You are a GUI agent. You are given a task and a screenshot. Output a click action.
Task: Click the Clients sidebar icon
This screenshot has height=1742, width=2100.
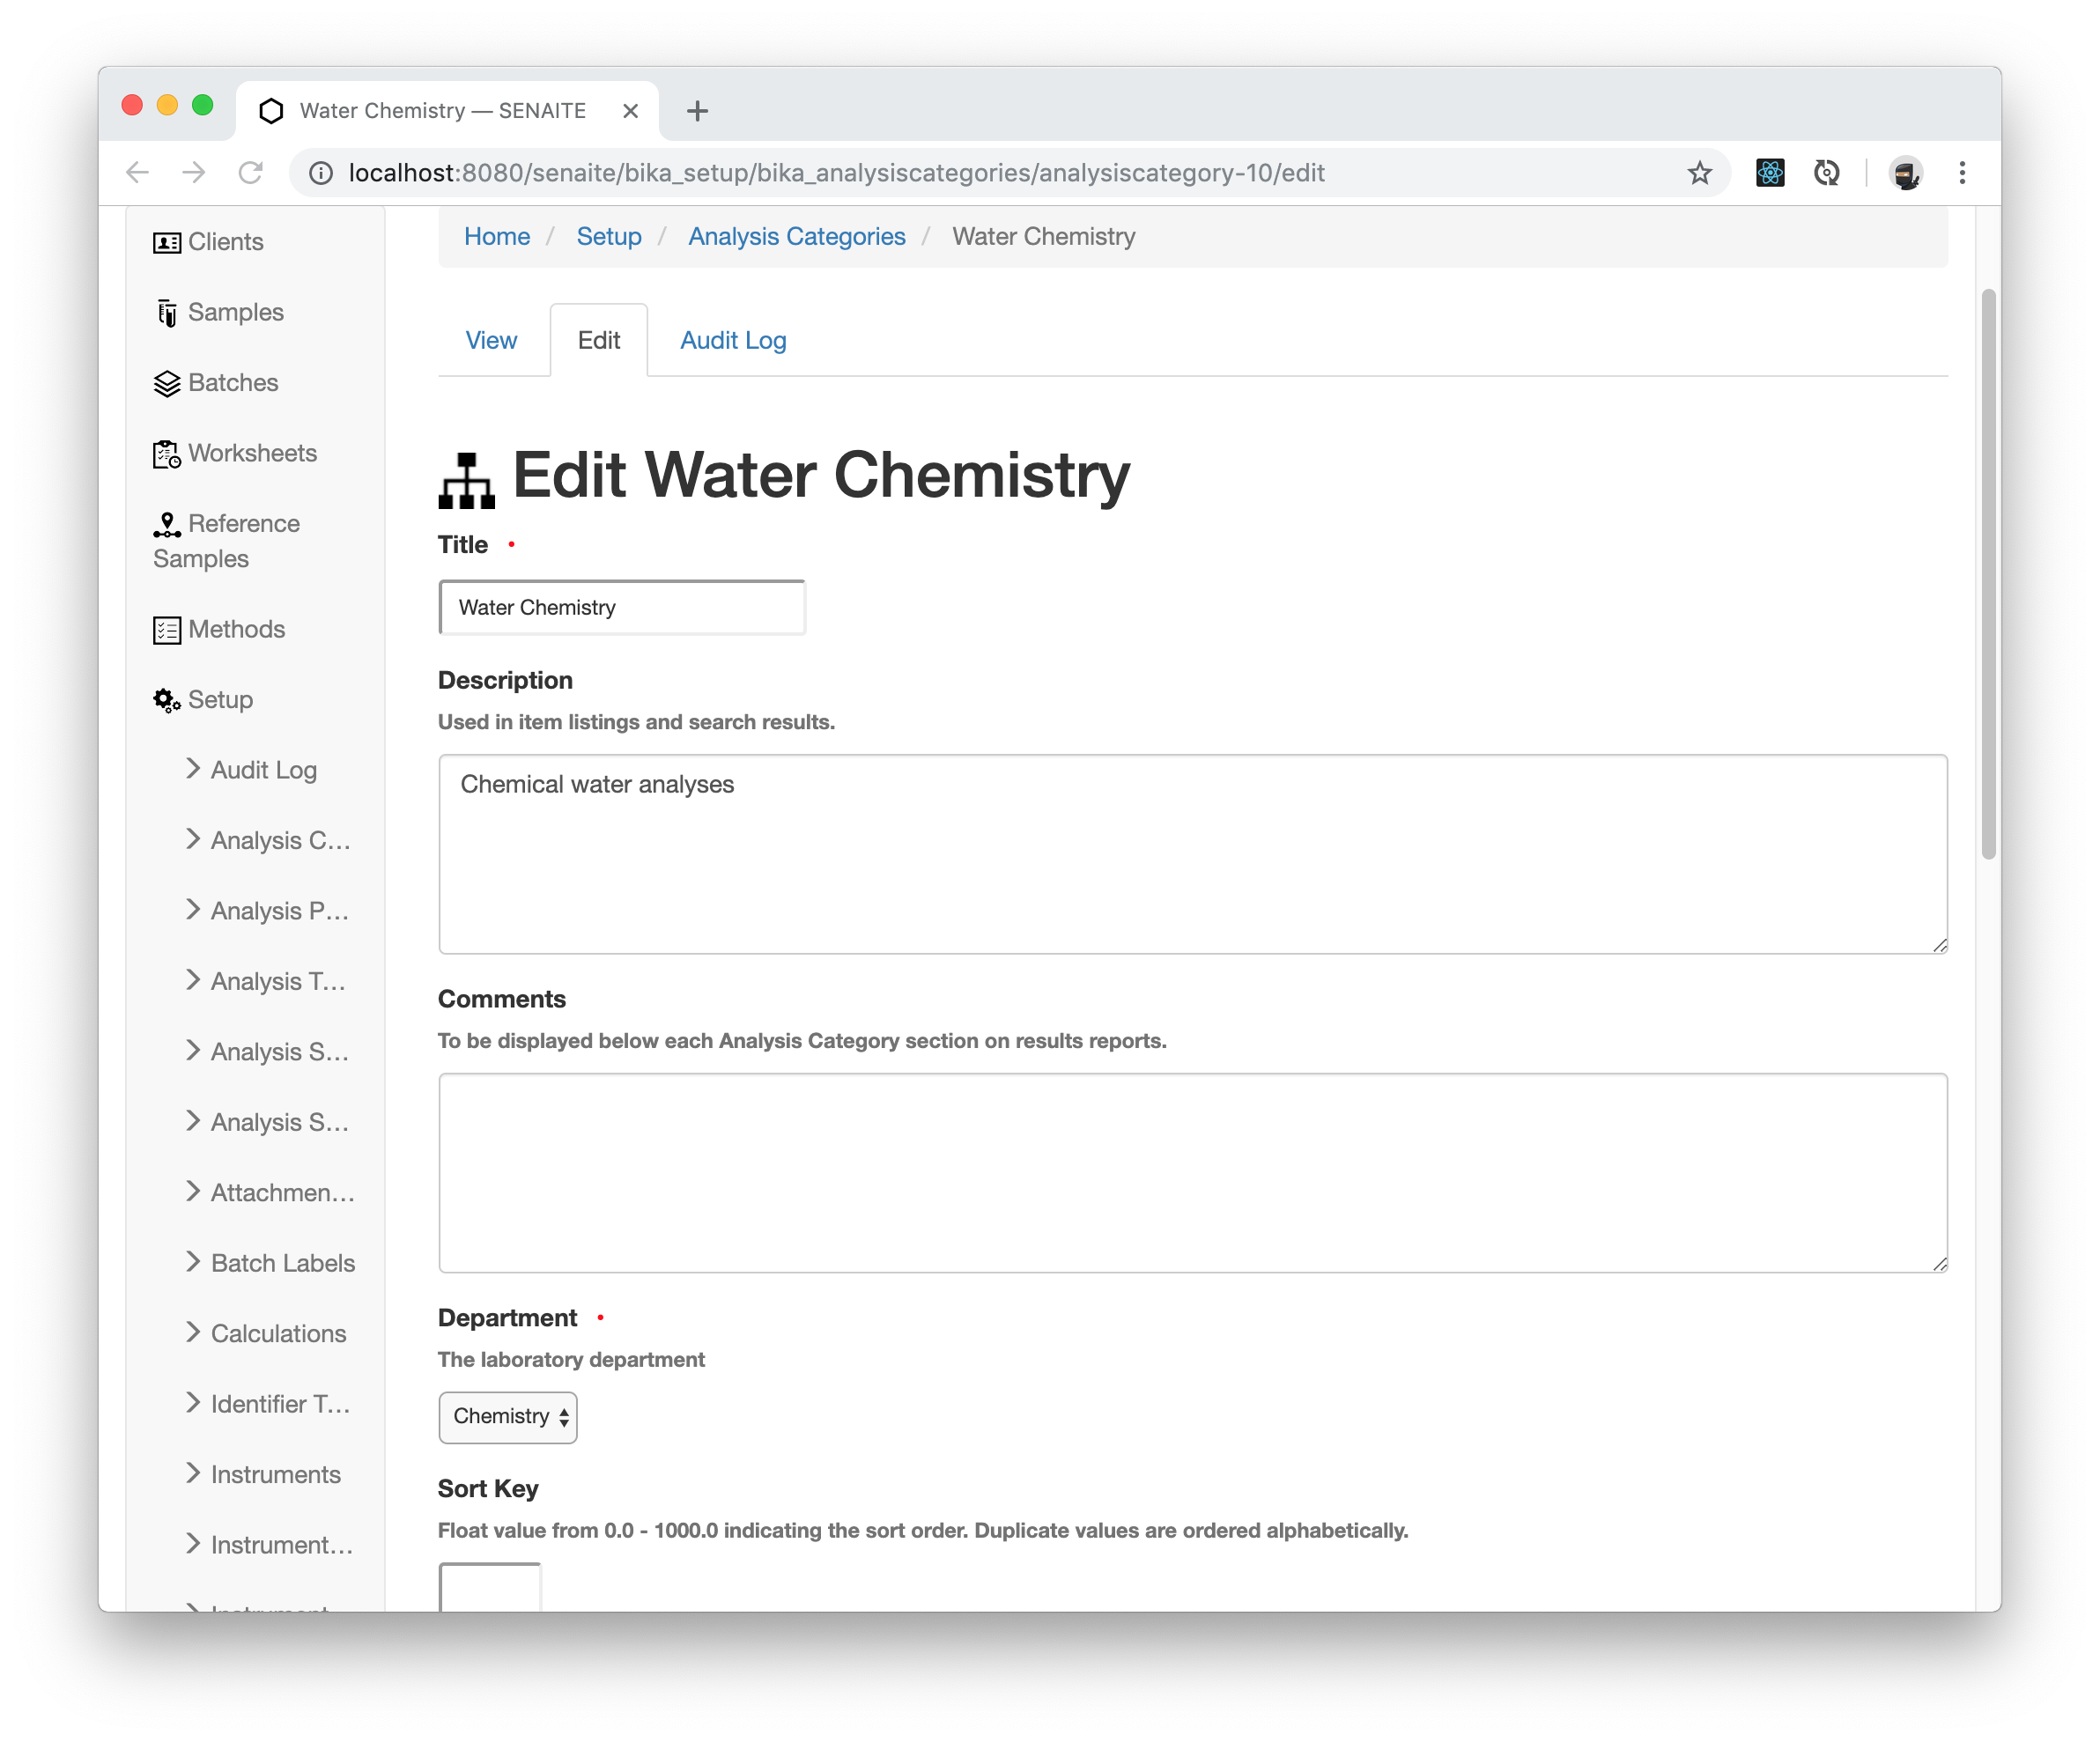point(166,240)
